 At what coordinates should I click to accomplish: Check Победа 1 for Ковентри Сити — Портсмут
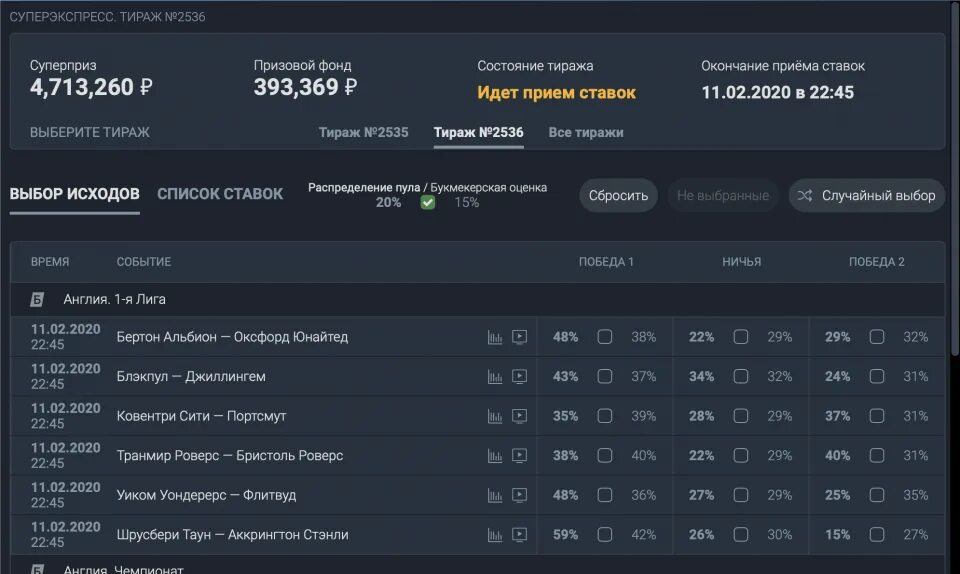tap(605, 416)
